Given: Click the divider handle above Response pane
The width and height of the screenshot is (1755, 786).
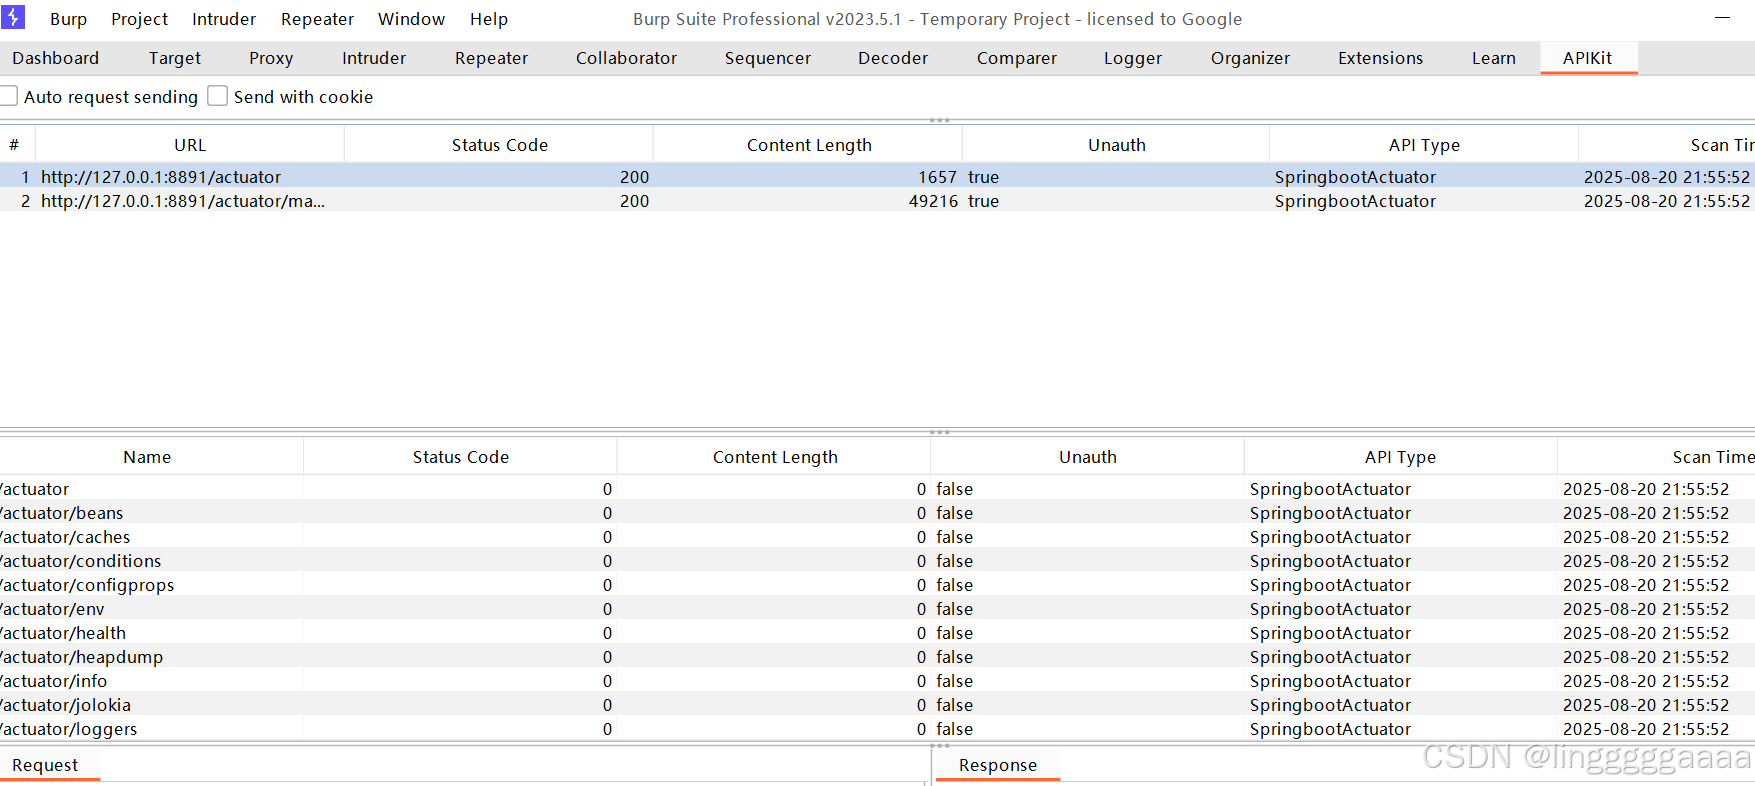Looking at the screenshot, I should tap(939, 745).
